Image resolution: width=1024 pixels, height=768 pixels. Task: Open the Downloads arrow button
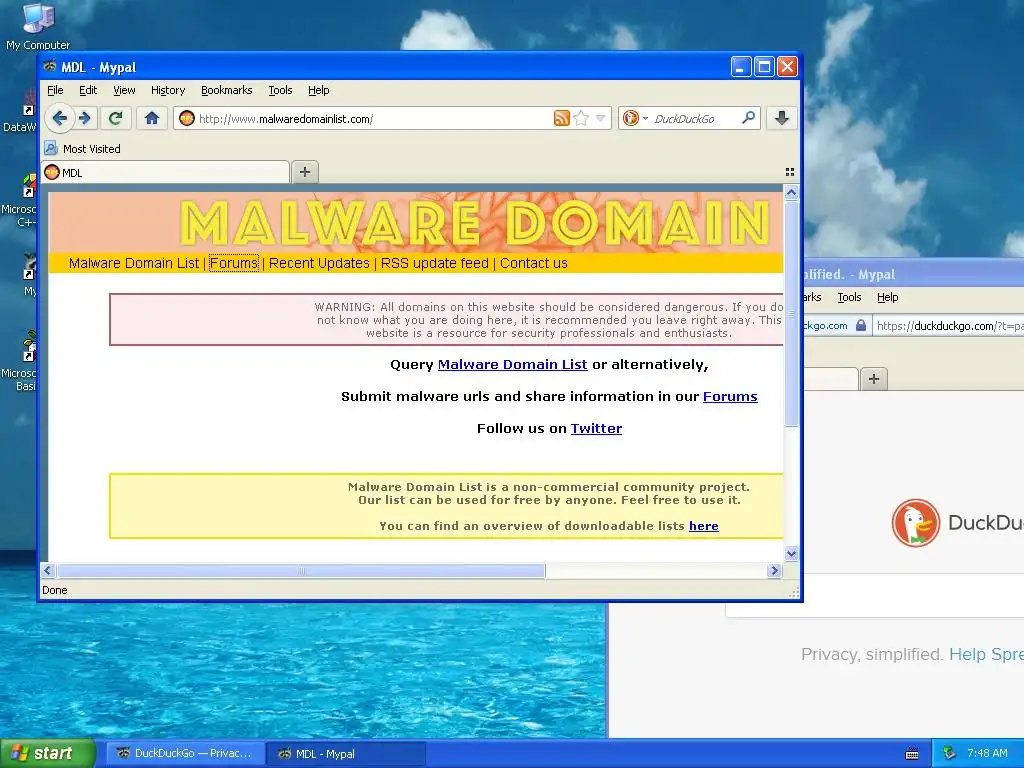pos(782,118)
